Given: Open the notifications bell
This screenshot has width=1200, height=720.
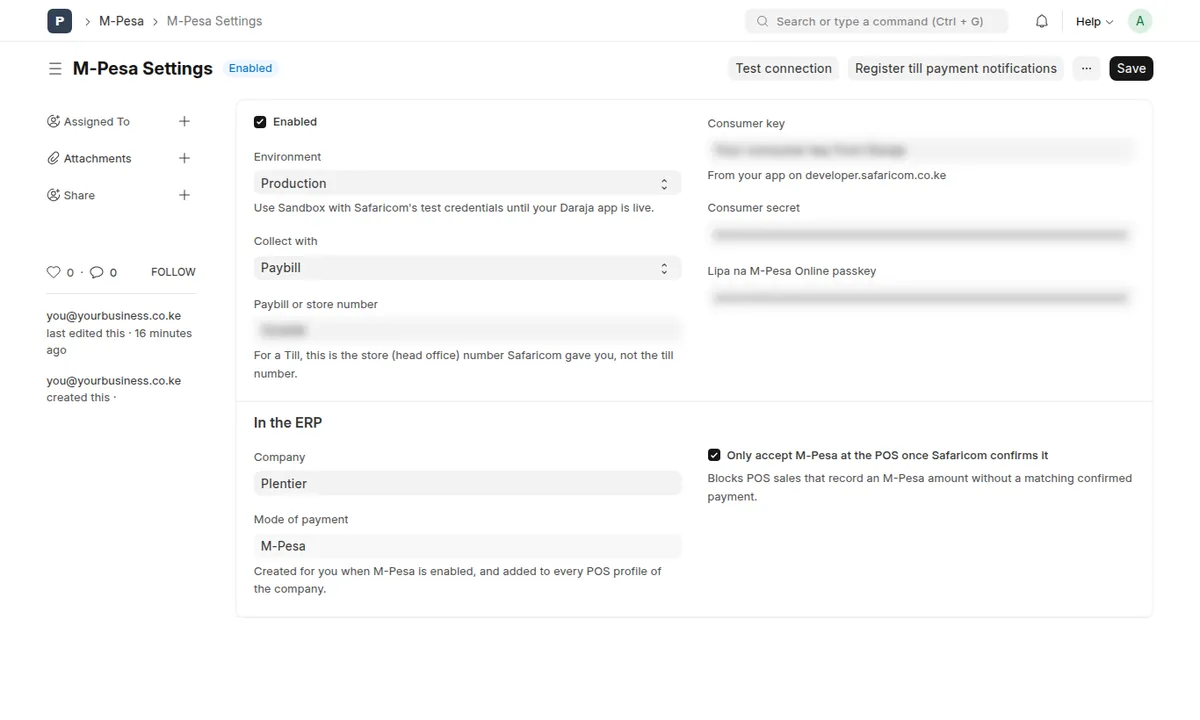Looking at the screenshot, I should coord(1042,21).
